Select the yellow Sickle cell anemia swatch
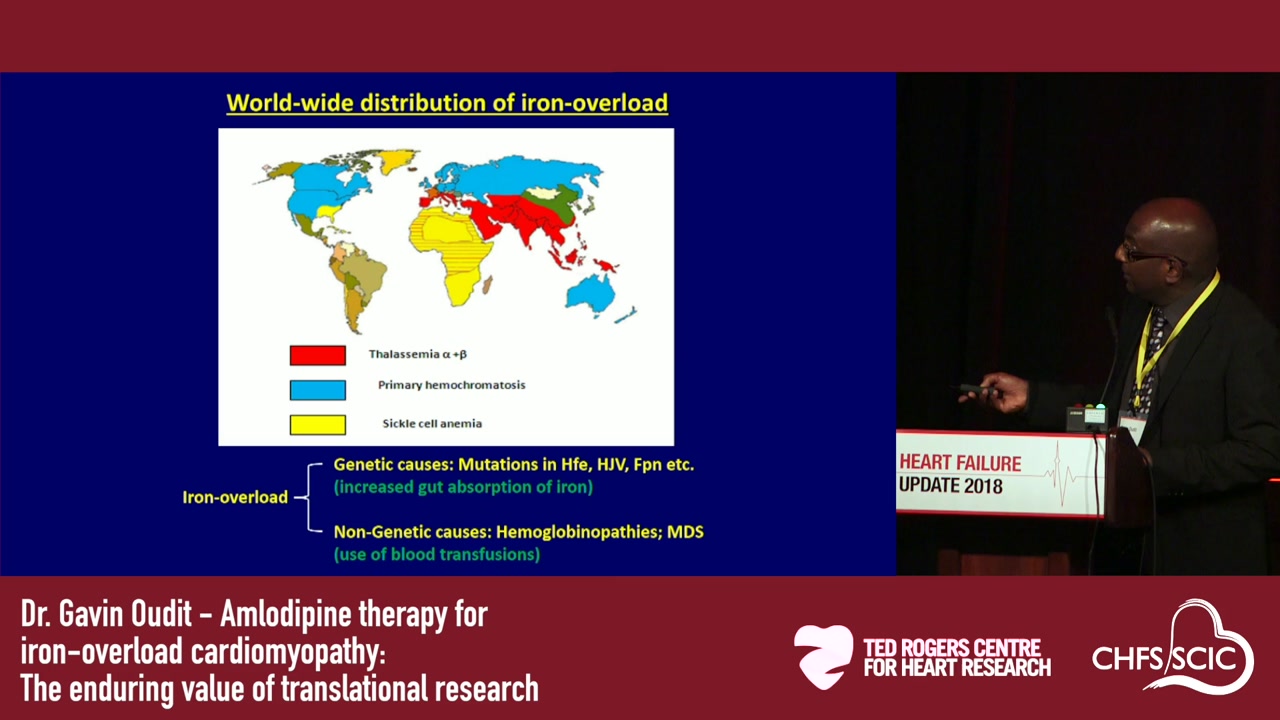This screenshot has width=1280, height=720. coord(318,424)
